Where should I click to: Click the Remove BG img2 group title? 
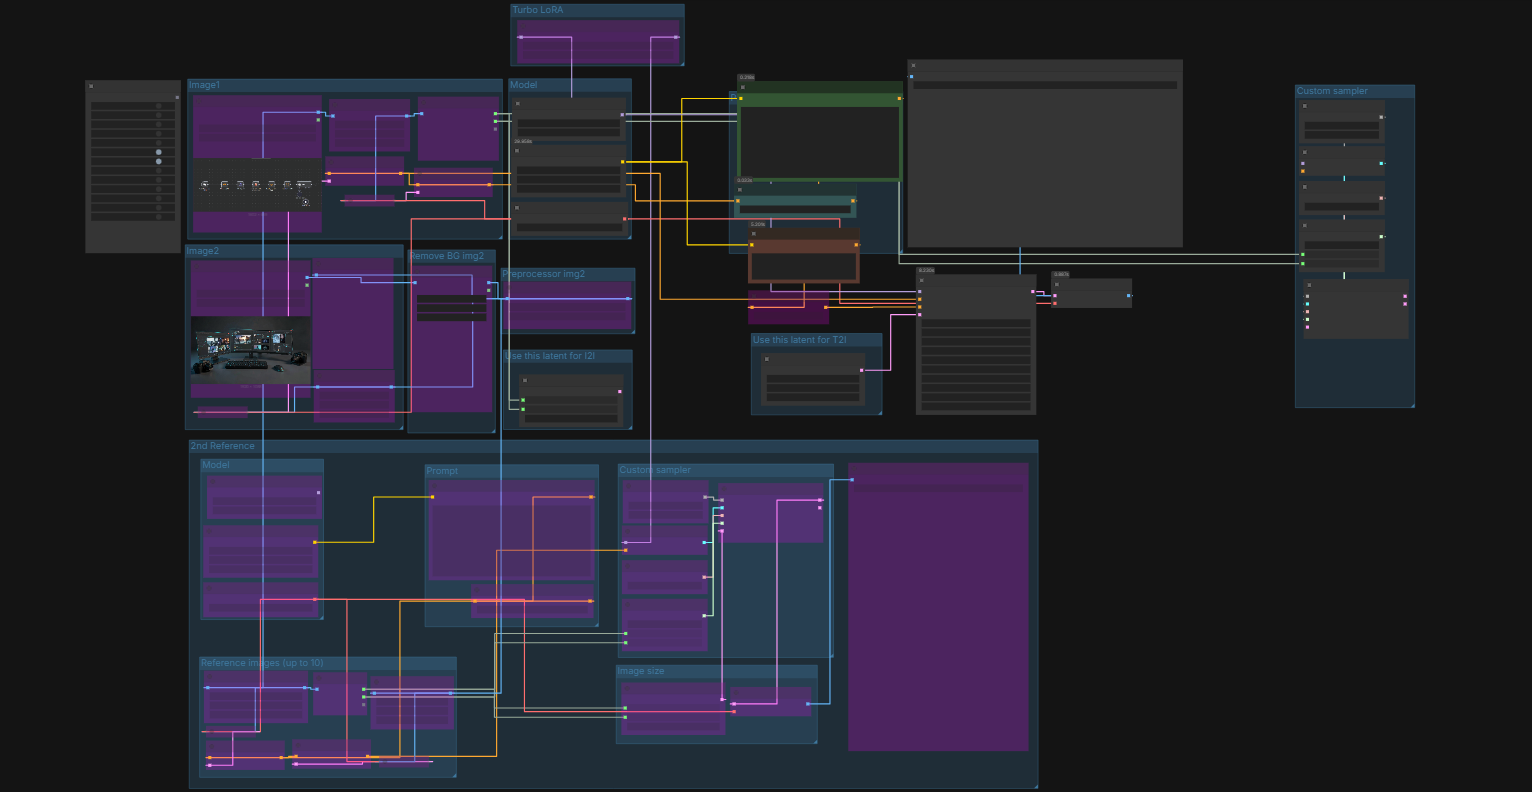[x=447, y=256]
